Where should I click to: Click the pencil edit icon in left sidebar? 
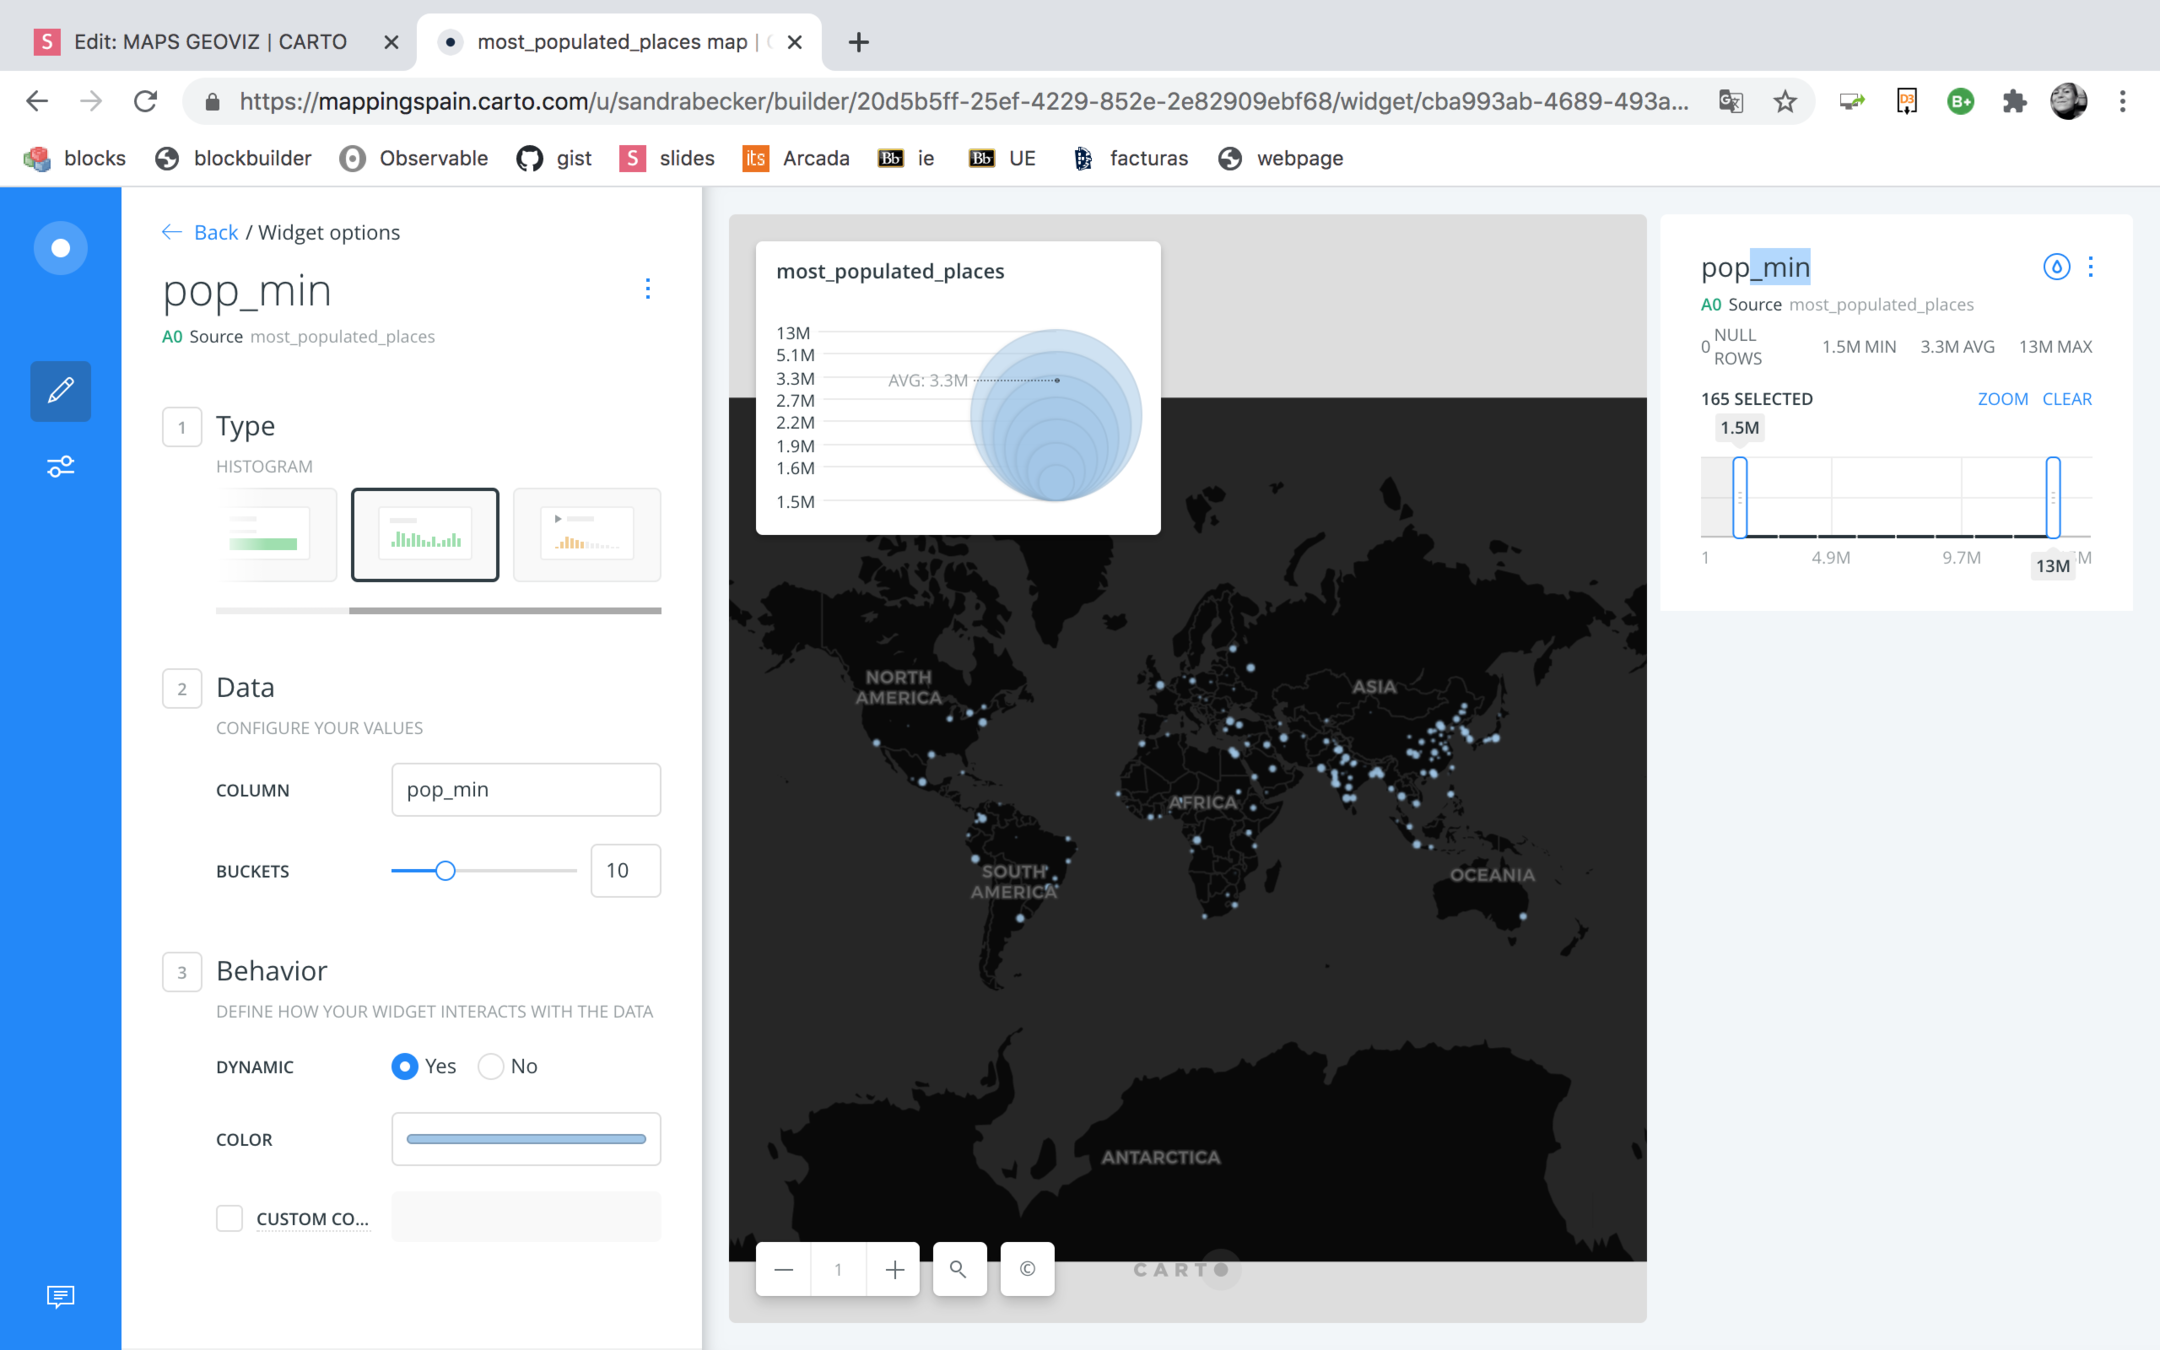60,391
